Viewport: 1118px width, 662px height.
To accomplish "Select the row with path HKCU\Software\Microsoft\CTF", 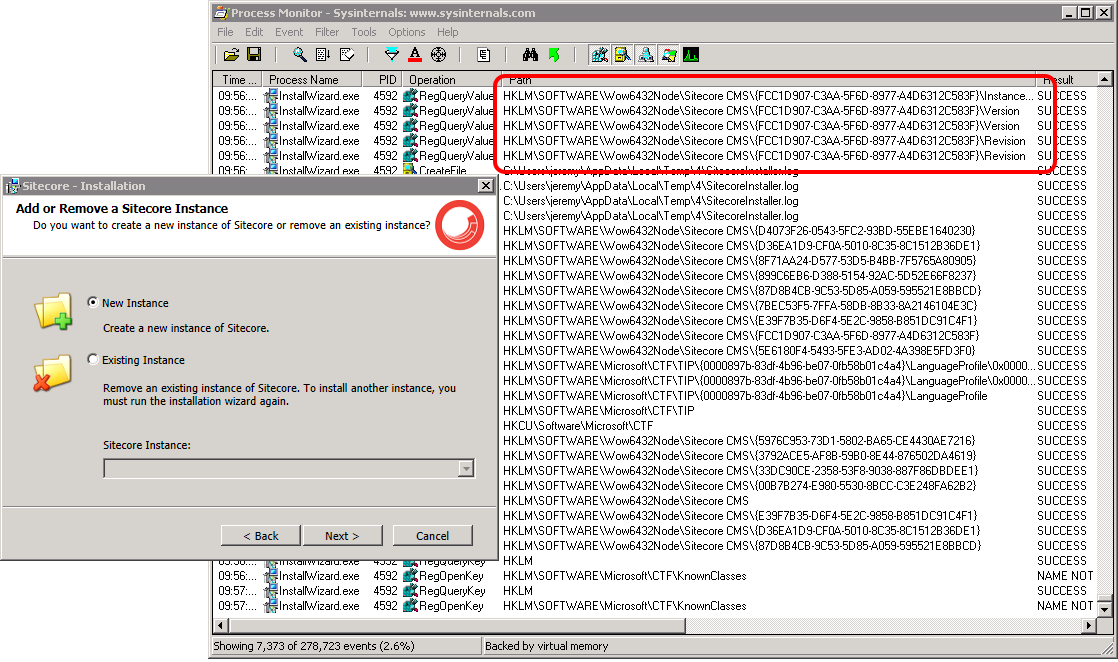I will tap(578, 426).
